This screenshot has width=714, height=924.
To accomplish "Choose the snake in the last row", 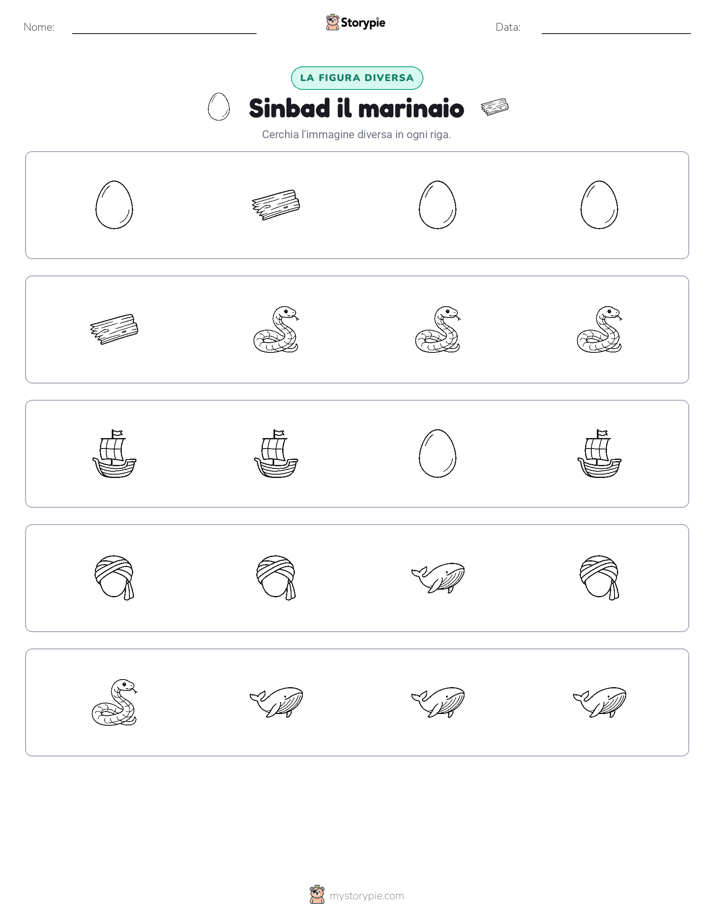I will 114,702.
